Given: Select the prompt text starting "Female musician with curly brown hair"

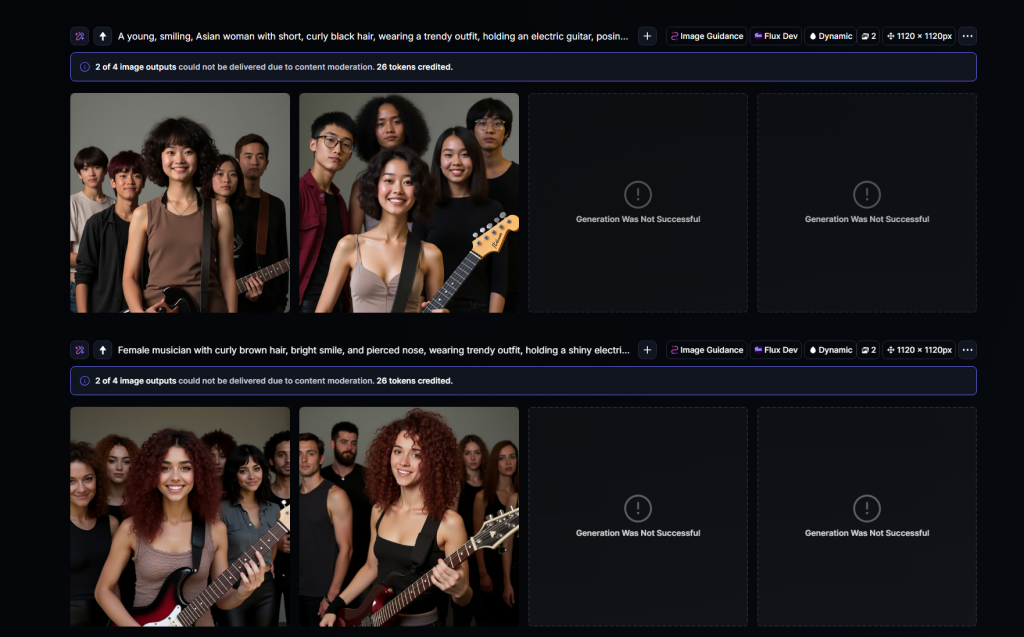Looking at the screenshot, I should pyautogui.click(x=374, y=350).
